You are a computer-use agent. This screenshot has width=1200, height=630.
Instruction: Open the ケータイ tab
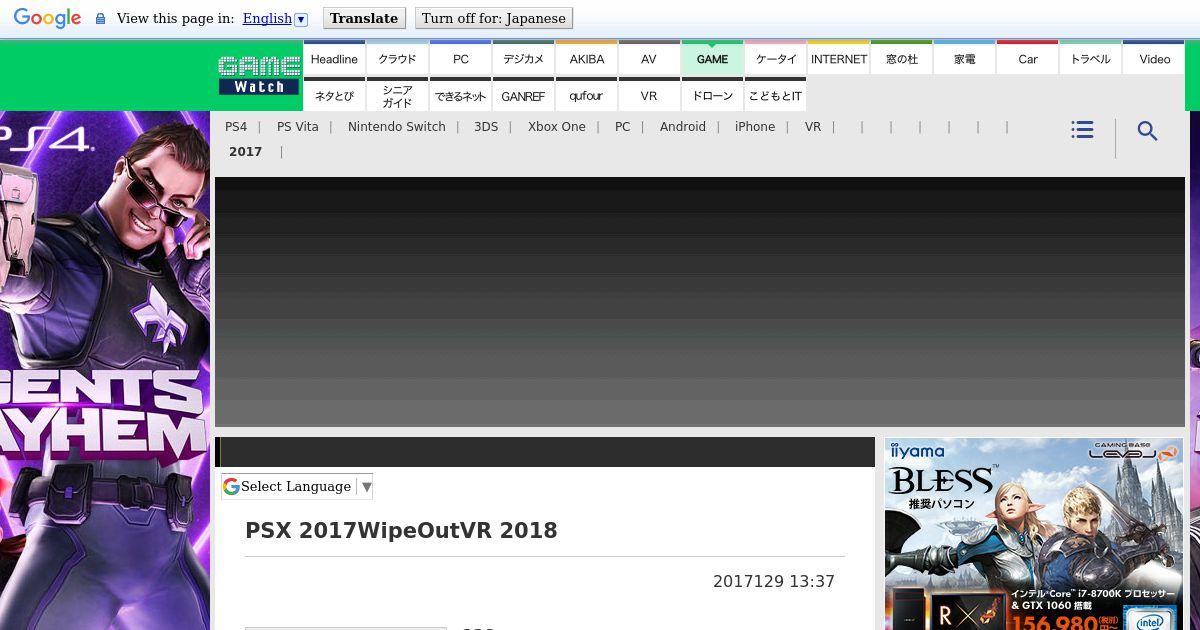[776, 58]
